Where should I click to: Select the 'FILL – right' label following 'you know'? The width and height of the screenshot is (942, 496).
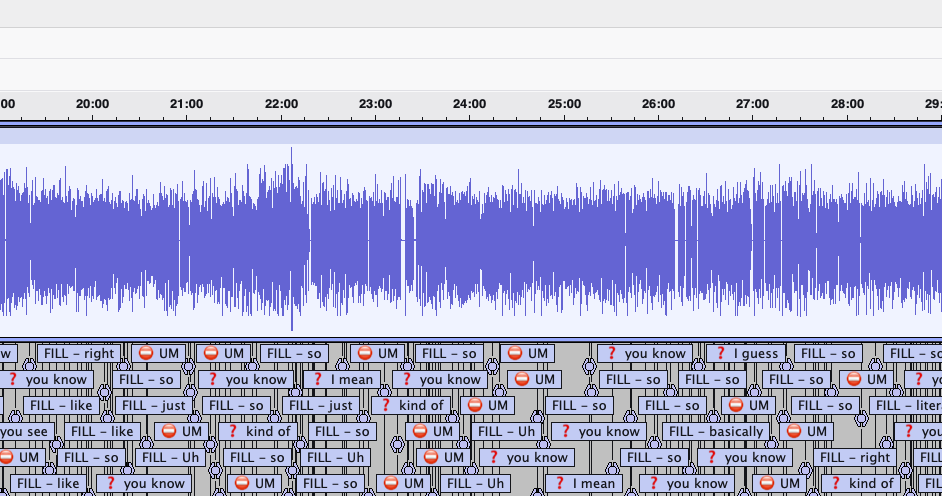[x=853, y=458]
